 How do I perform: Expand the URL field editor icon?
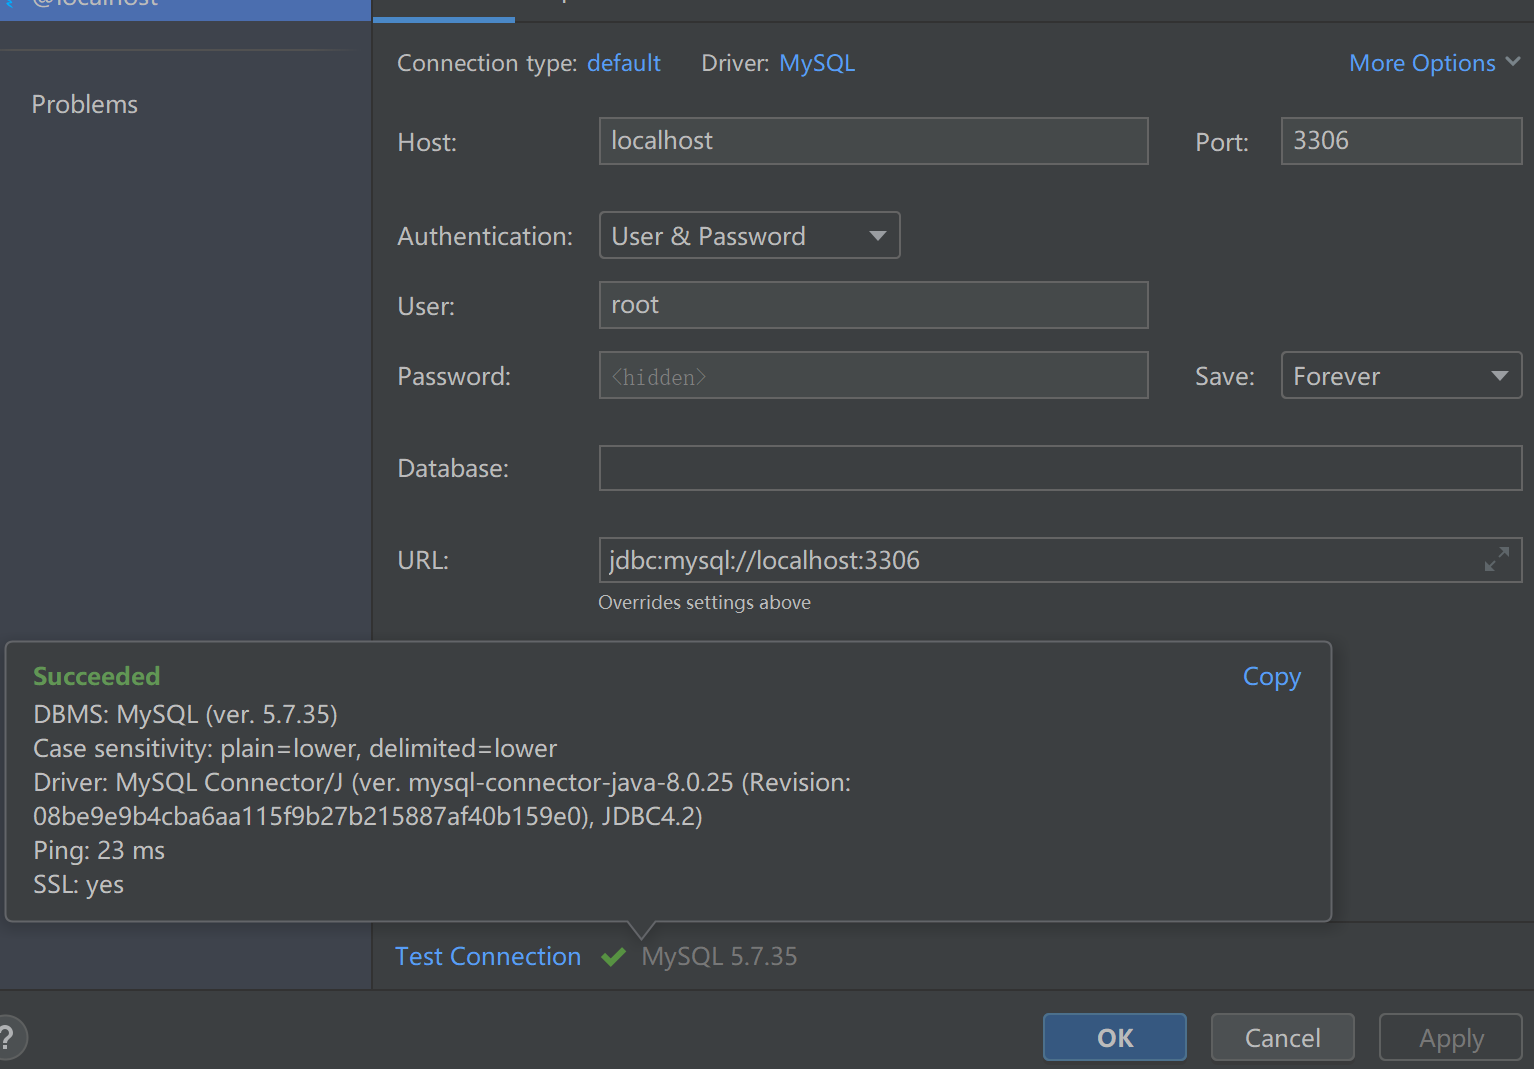point(1496,560)
